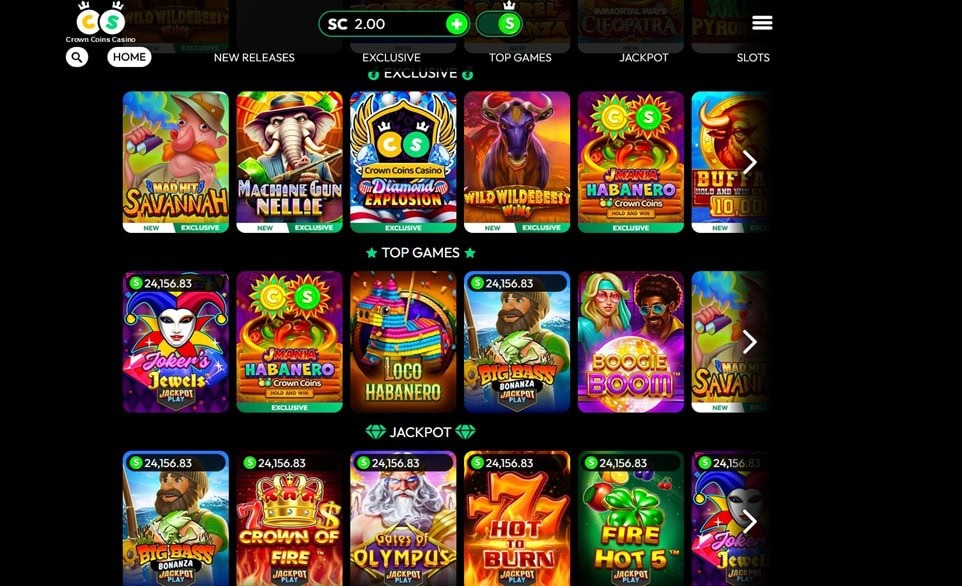Open the search magnifier icon
Screen dimensions: 962x586
[77, 57]
